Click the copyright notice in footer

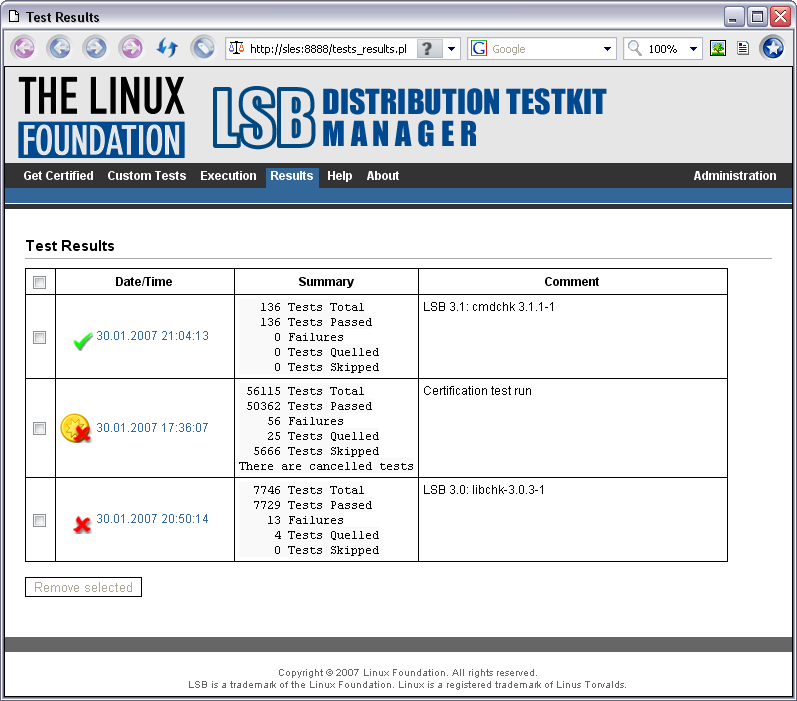[408, 673]
